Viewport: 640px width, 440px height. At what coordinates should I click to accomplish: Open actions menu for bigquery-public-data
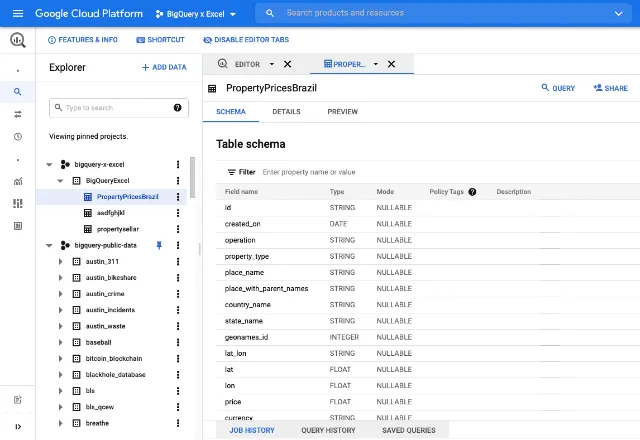coord(178,245)
